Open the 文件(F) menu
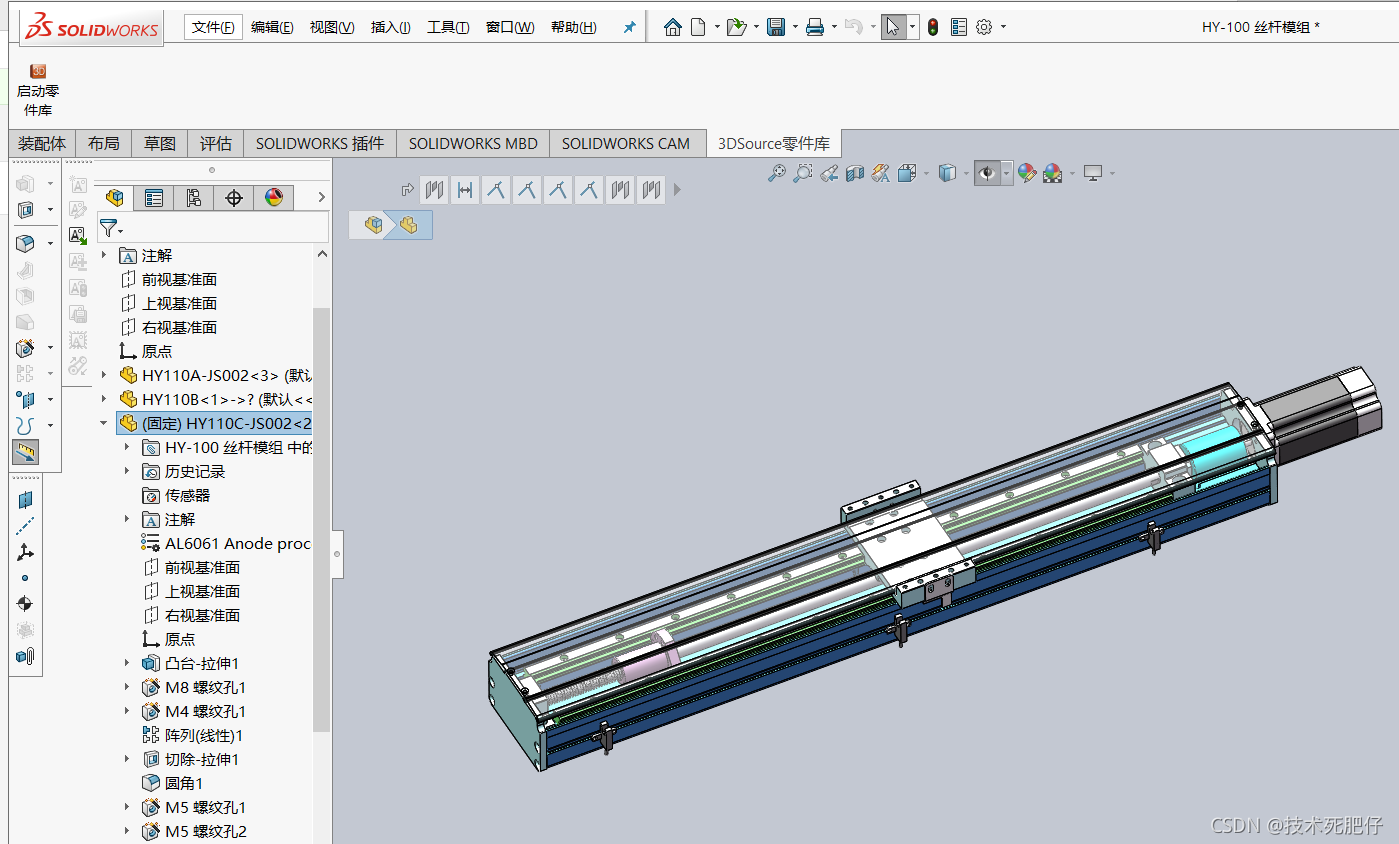The width and height of the screenshot is (1399, 844). coord(214,27)
